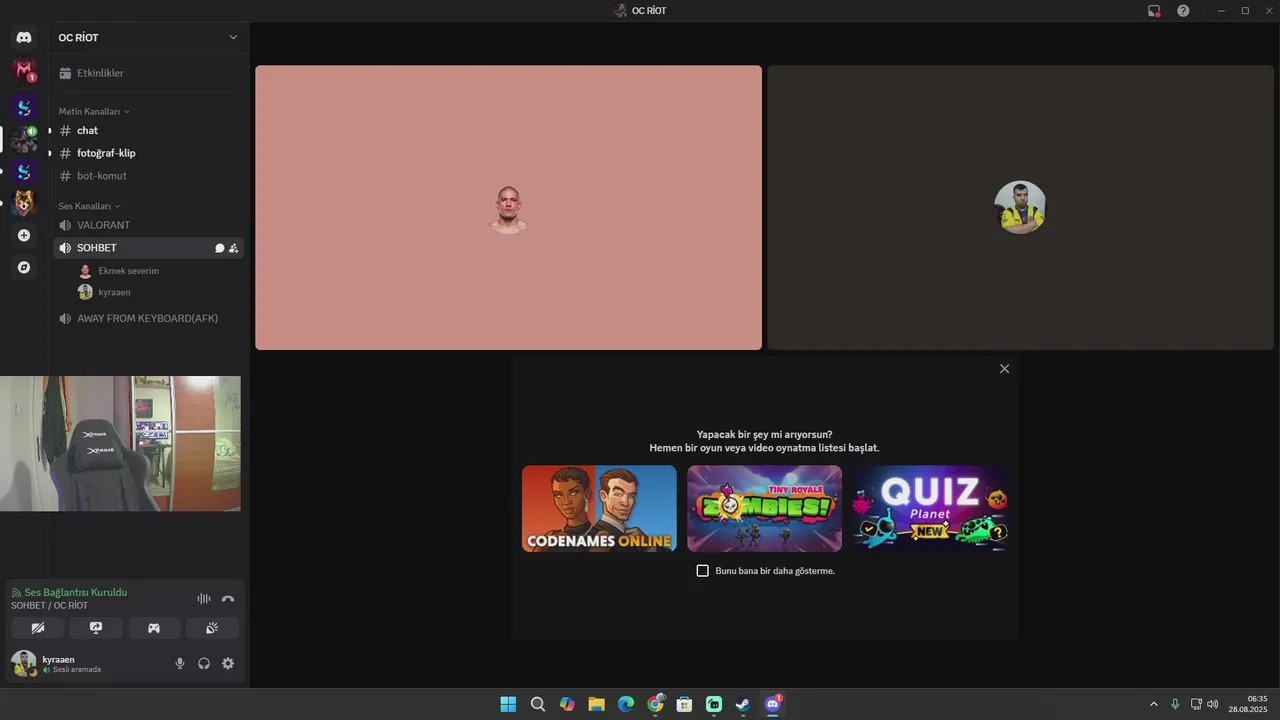Open the system tray volume control
This screenshot has width=1280, height=720.
1213,704
